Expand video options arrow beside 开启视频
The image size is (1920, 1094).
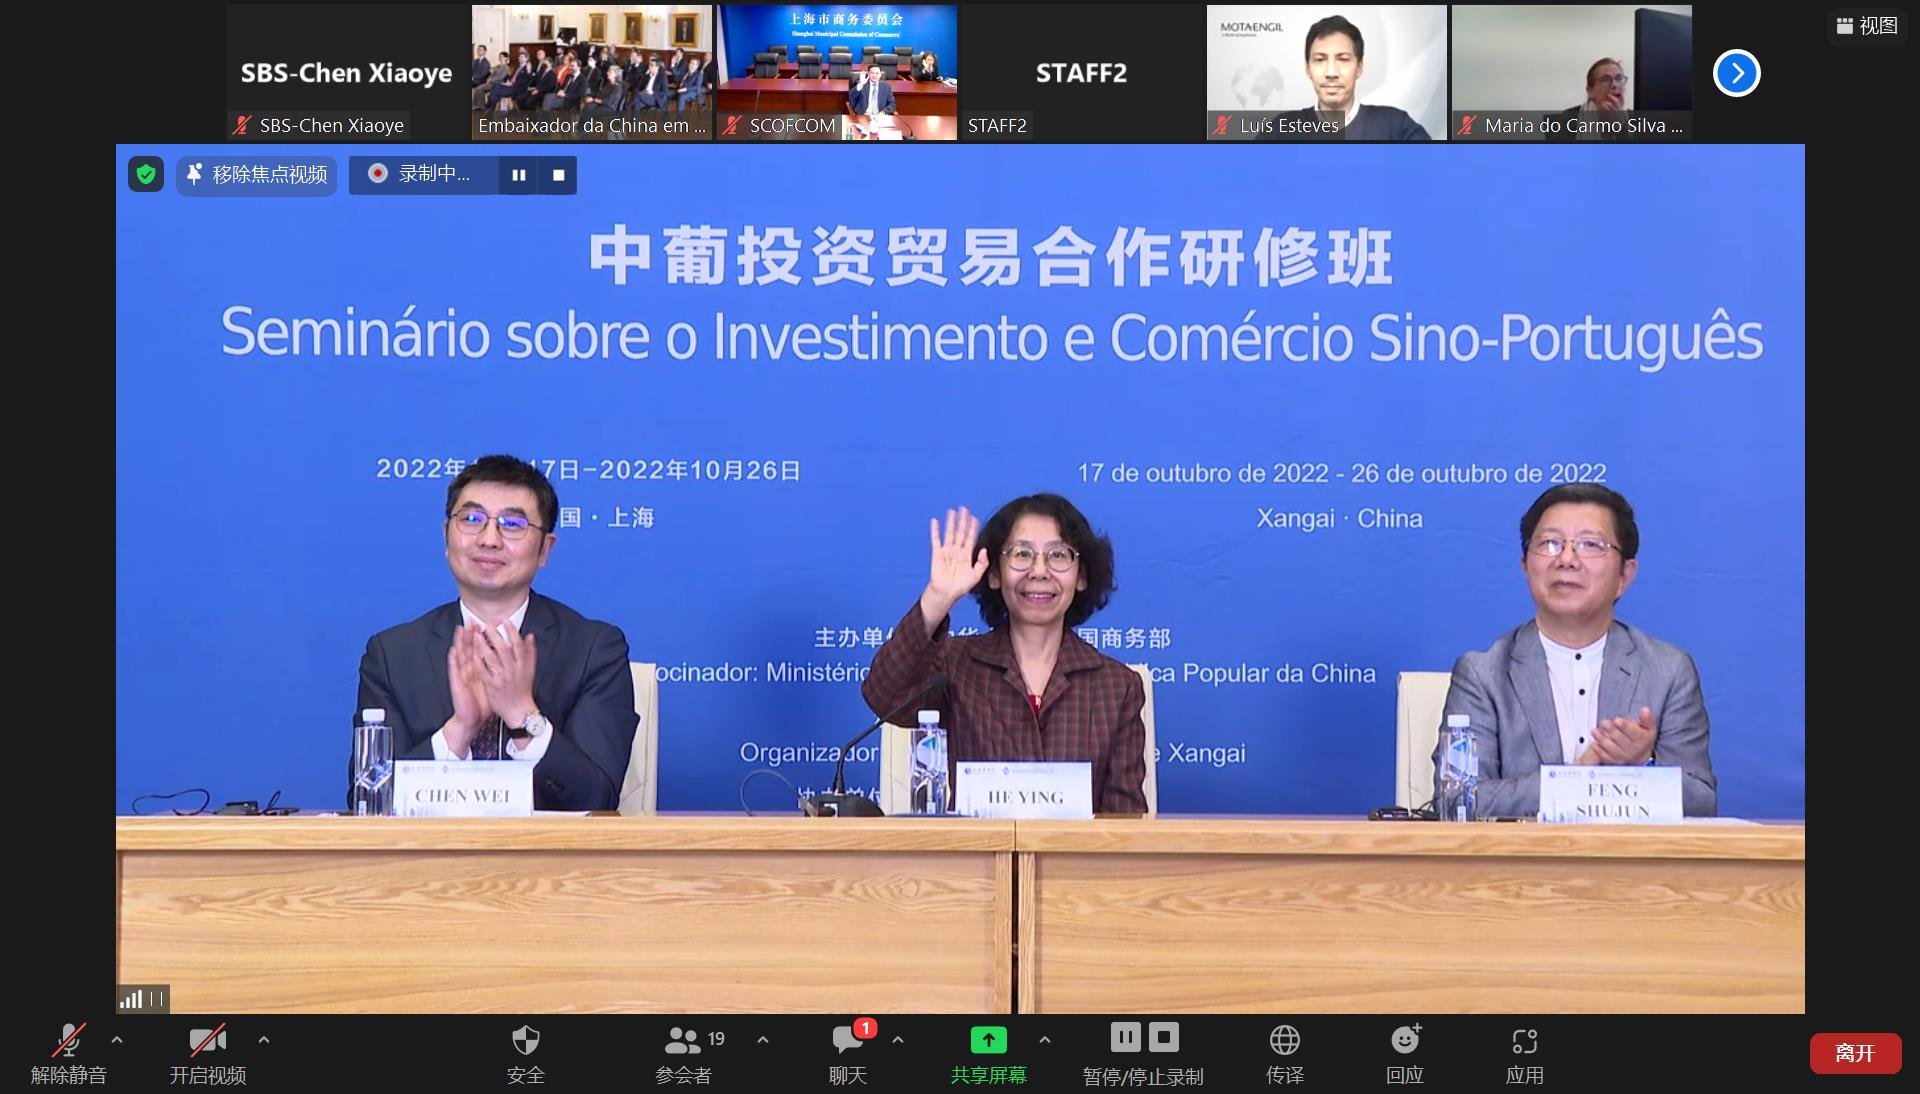point(264,1040)
